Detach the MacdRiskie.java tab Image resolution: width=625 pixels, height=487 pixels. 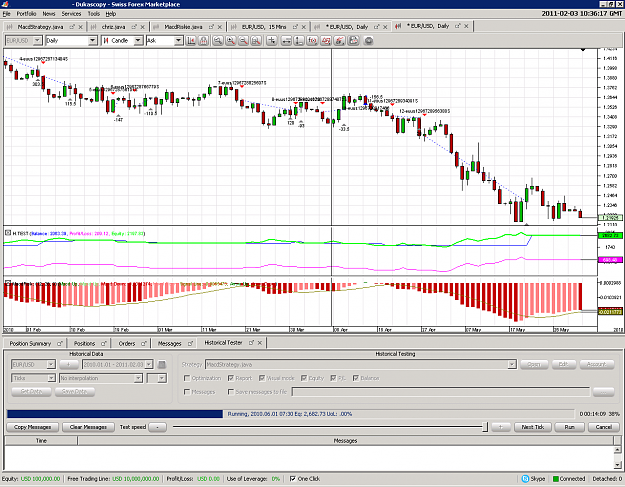point(211,27)
